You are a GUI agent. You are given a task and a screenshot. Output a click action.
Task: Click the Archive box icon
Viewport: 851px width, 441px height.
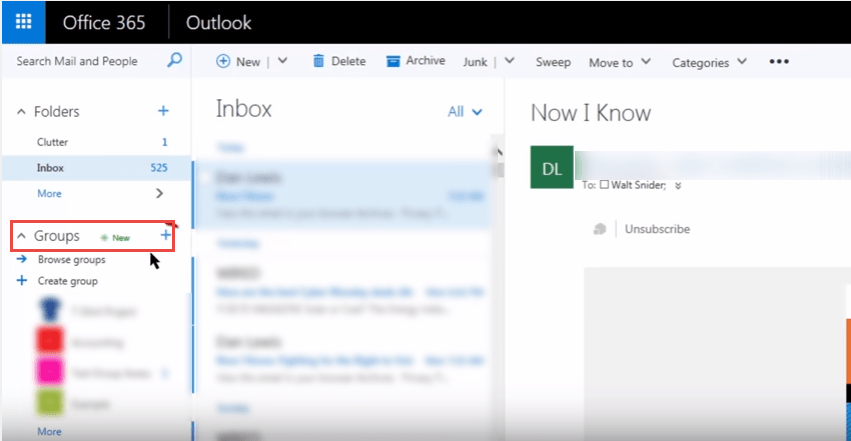click(x=393, y=61)
